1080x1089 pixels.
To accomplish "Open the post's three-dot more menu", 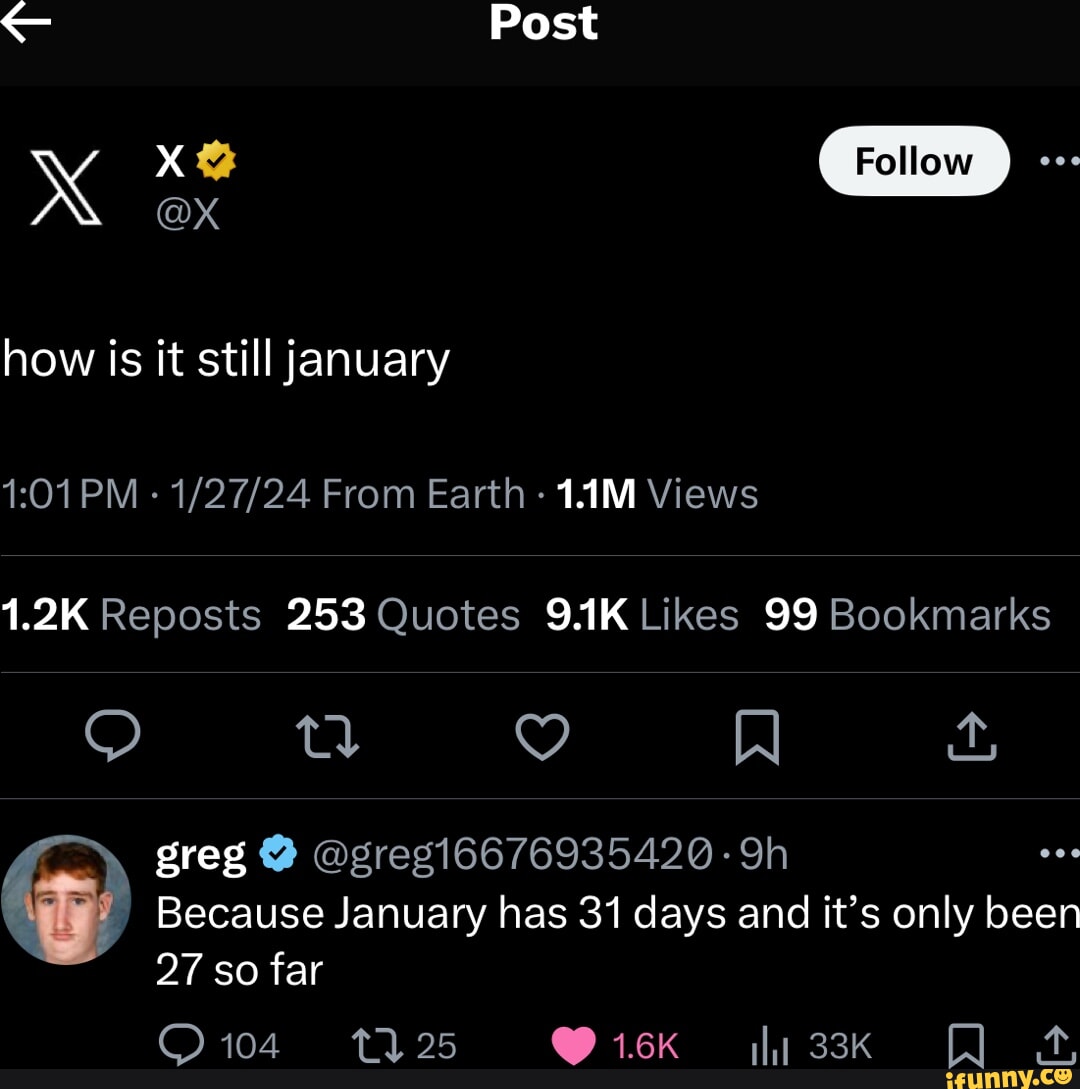I will click(1060, 161).
